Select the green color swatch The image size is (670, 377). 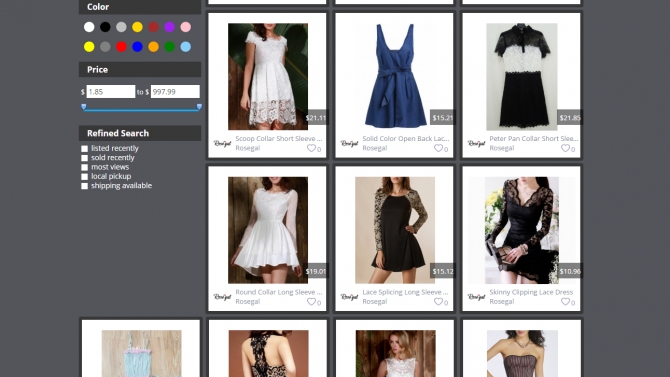pos(170,47)
